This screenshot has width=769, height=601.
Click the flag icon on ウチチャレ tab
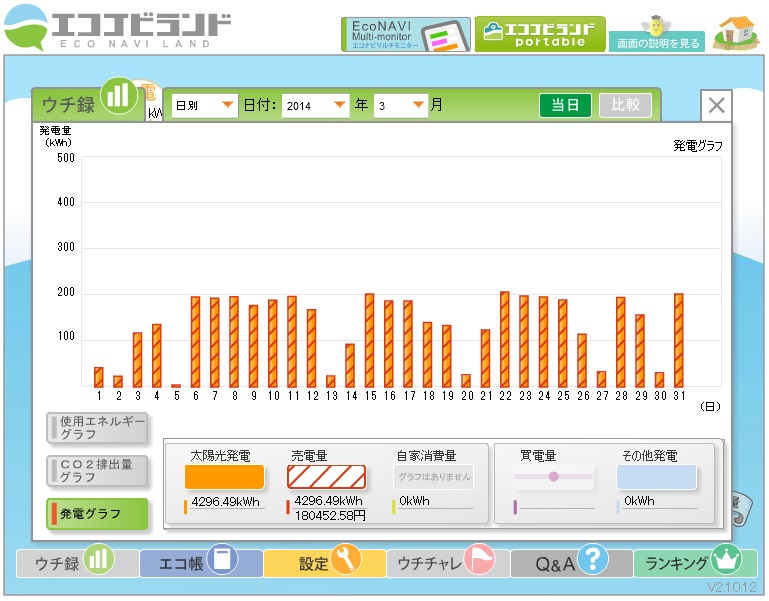[479, 558]
